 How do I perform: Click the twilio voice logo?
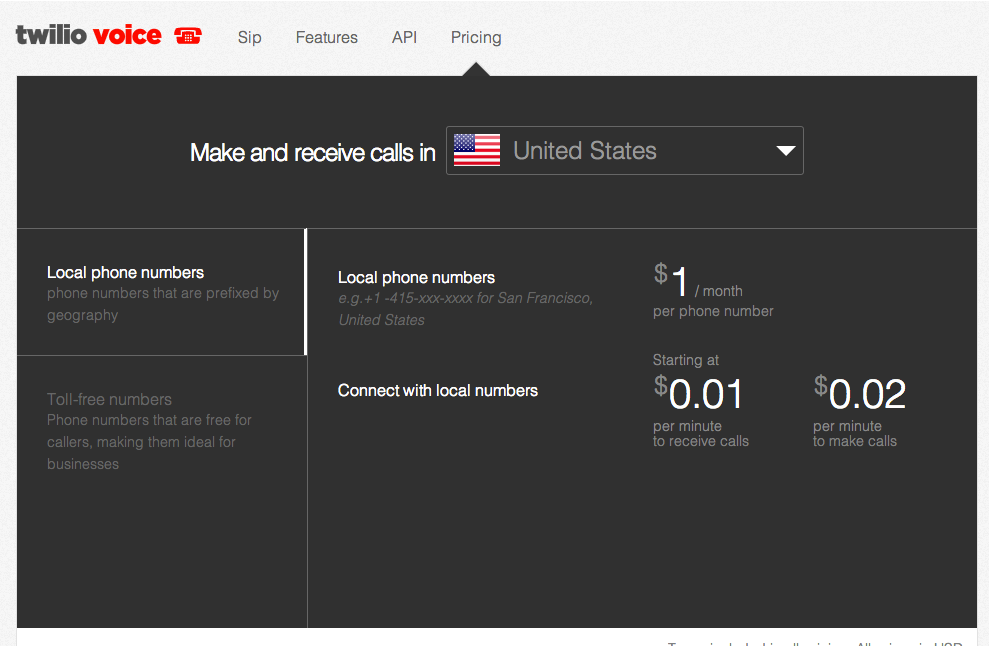(x=109, y=35)
